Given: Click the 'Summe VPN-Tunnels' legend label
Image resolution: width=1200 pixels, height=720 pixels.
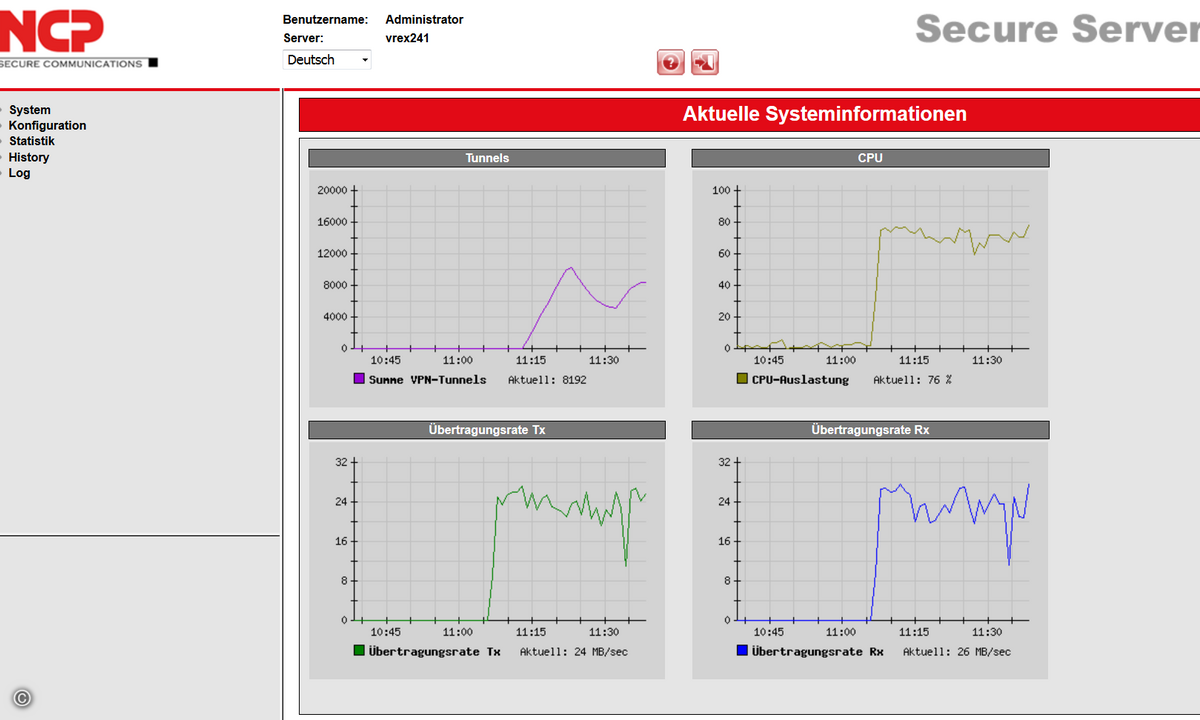Looking at the screenshot, I should (x=427, y=380).
